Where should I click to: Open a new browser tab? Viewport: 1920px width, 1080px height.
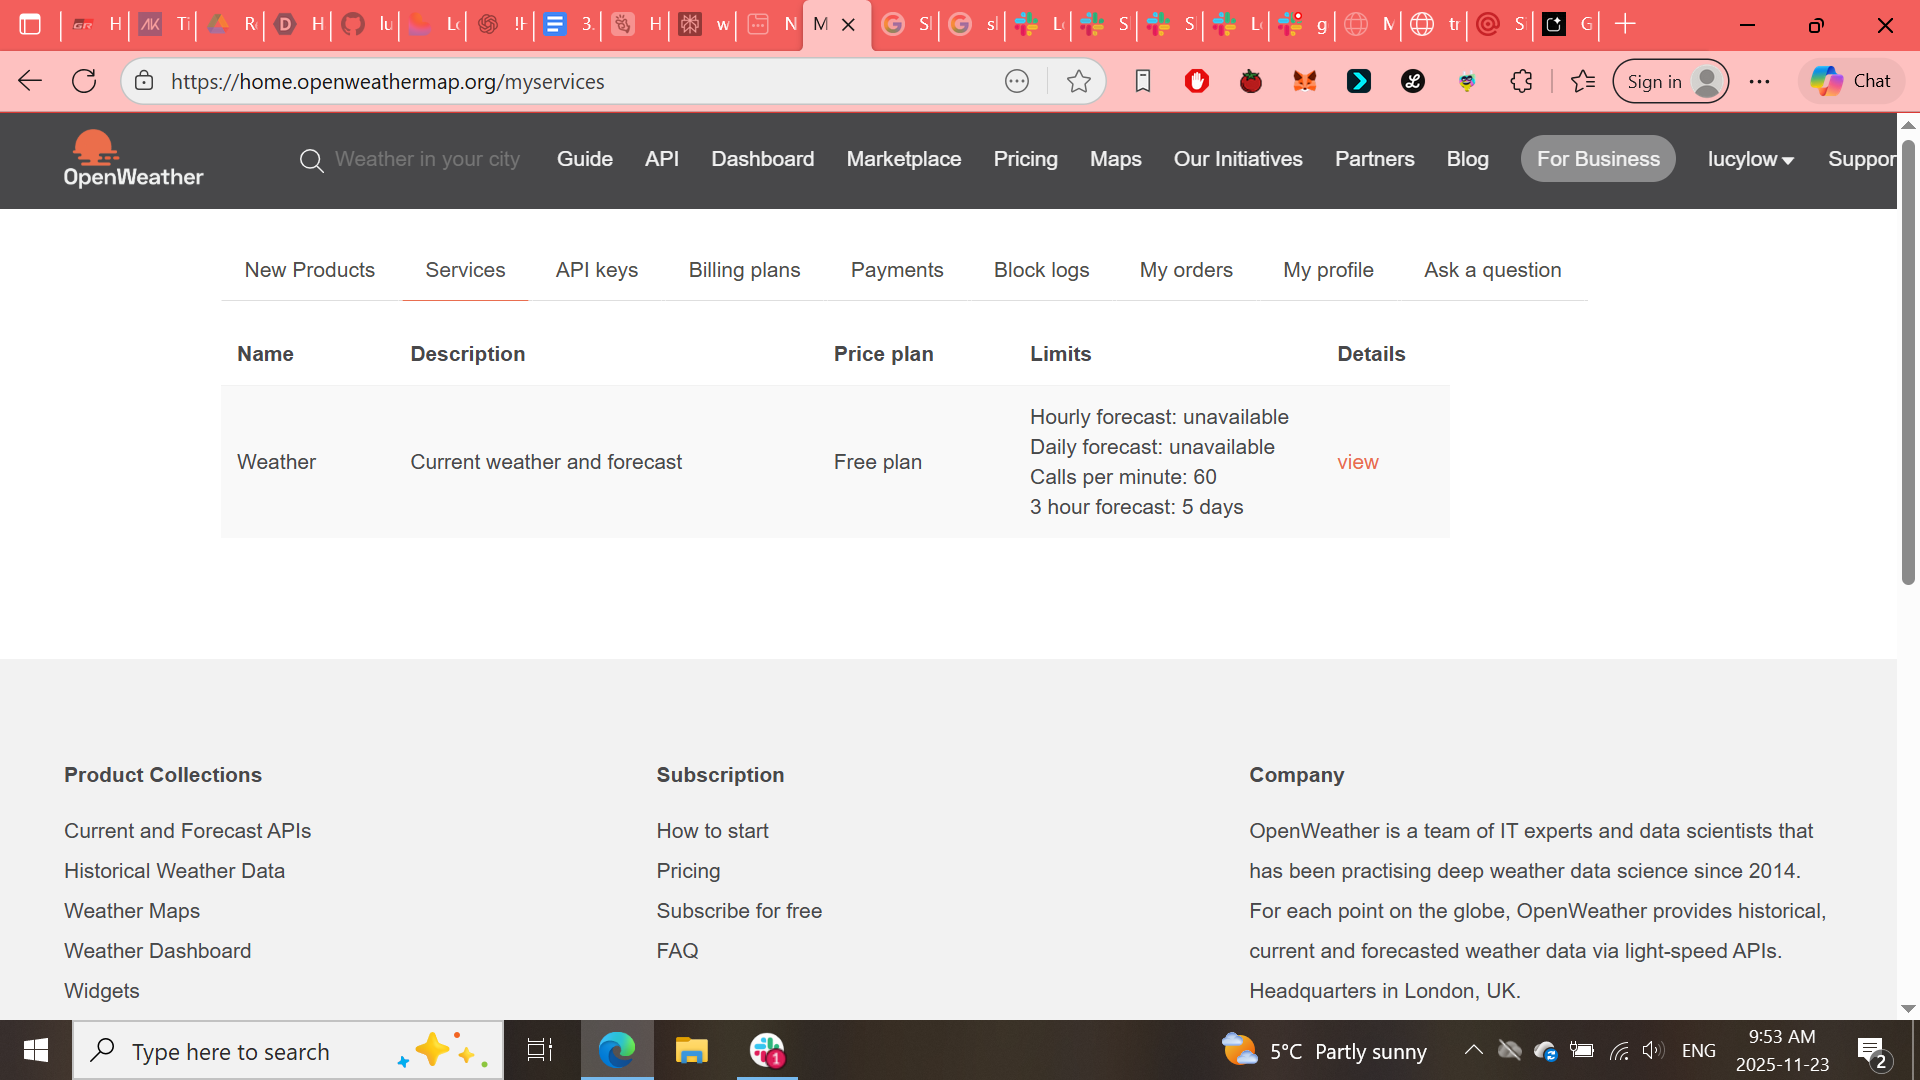coord(1625,24)
